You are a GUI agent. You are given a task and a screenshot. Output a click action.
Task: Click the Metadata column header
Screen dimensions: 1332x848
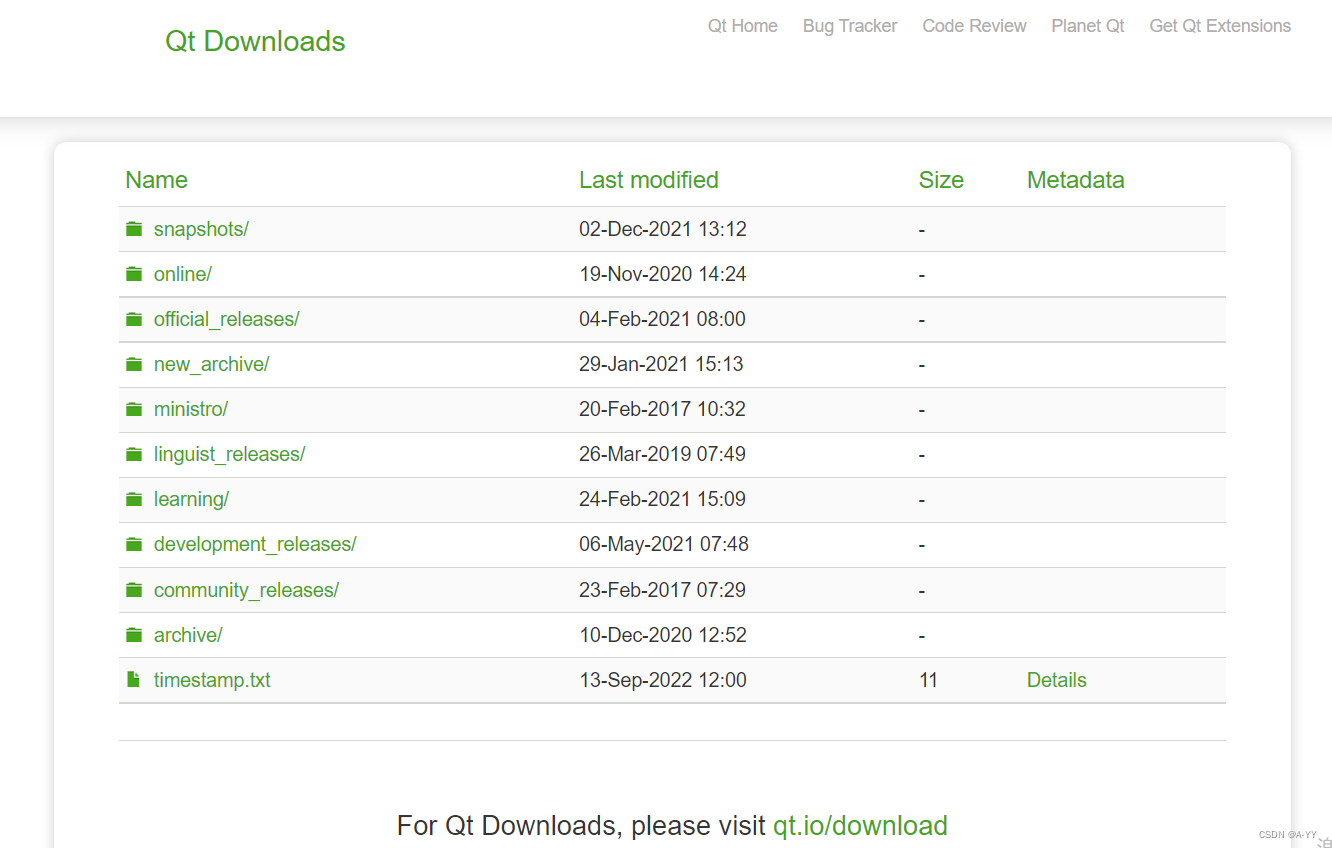(x=1076, y=180)
